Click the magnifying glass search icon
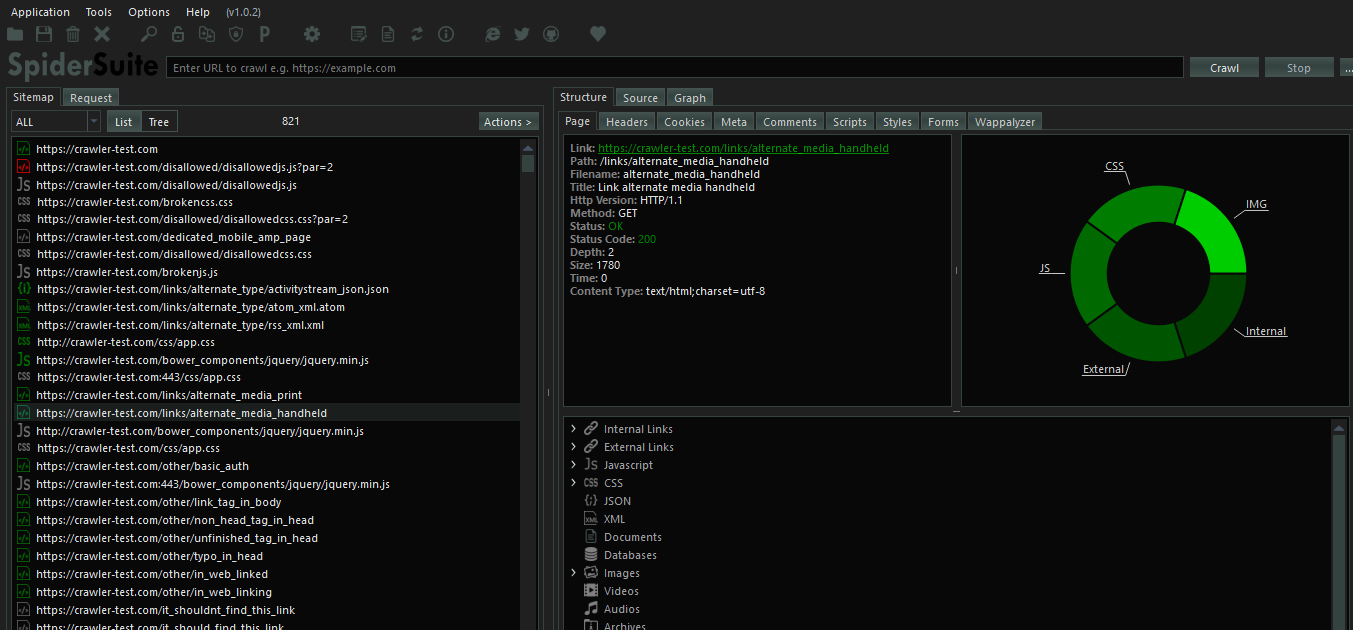The image size is (1353, 630). coord(148,35)
